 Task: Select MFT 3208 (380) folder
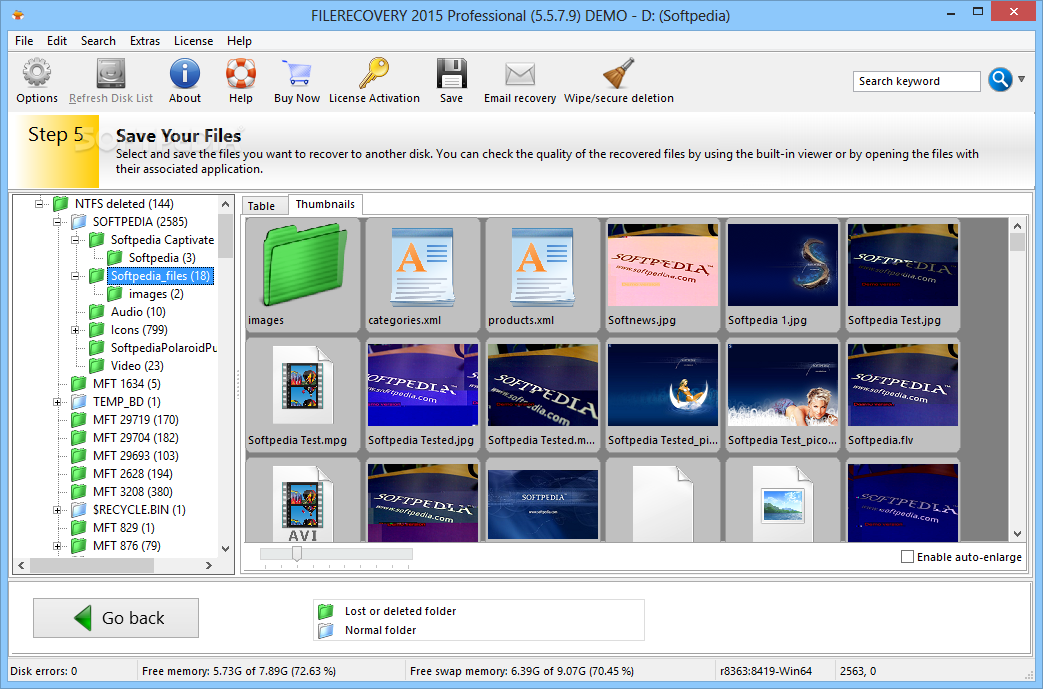pyautogui.click(x=132, y=491)
